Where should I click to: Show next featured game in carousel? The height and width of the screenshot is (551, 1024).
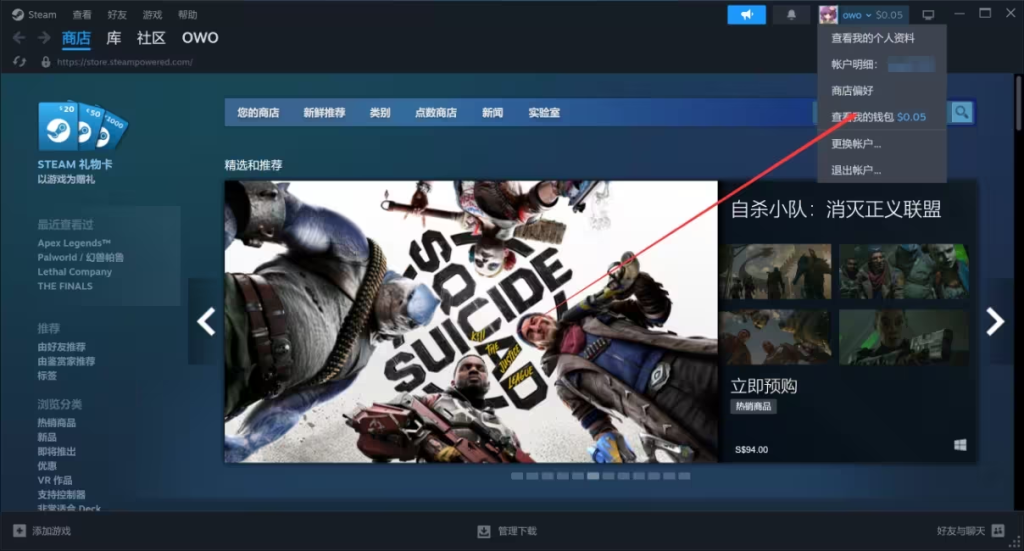(995, 321)
